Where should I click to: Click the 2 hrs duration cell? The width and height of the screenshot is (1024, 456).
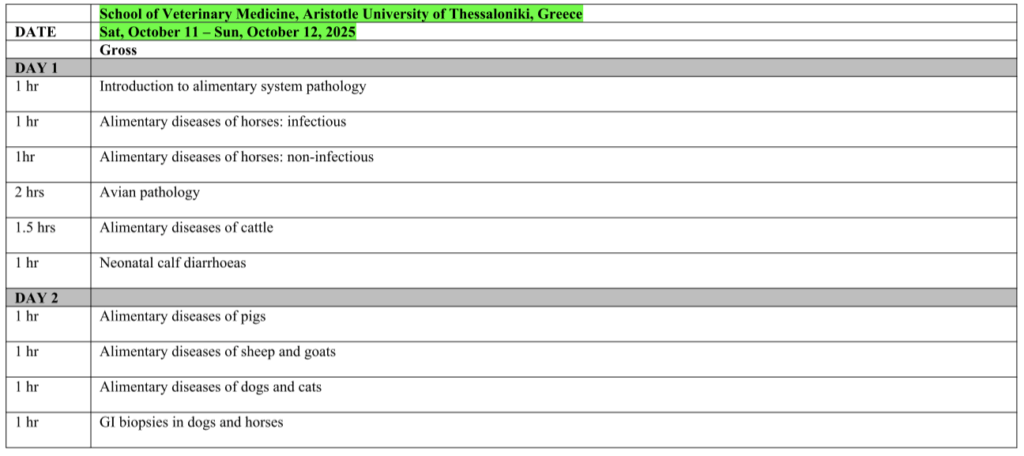point(48,200)
